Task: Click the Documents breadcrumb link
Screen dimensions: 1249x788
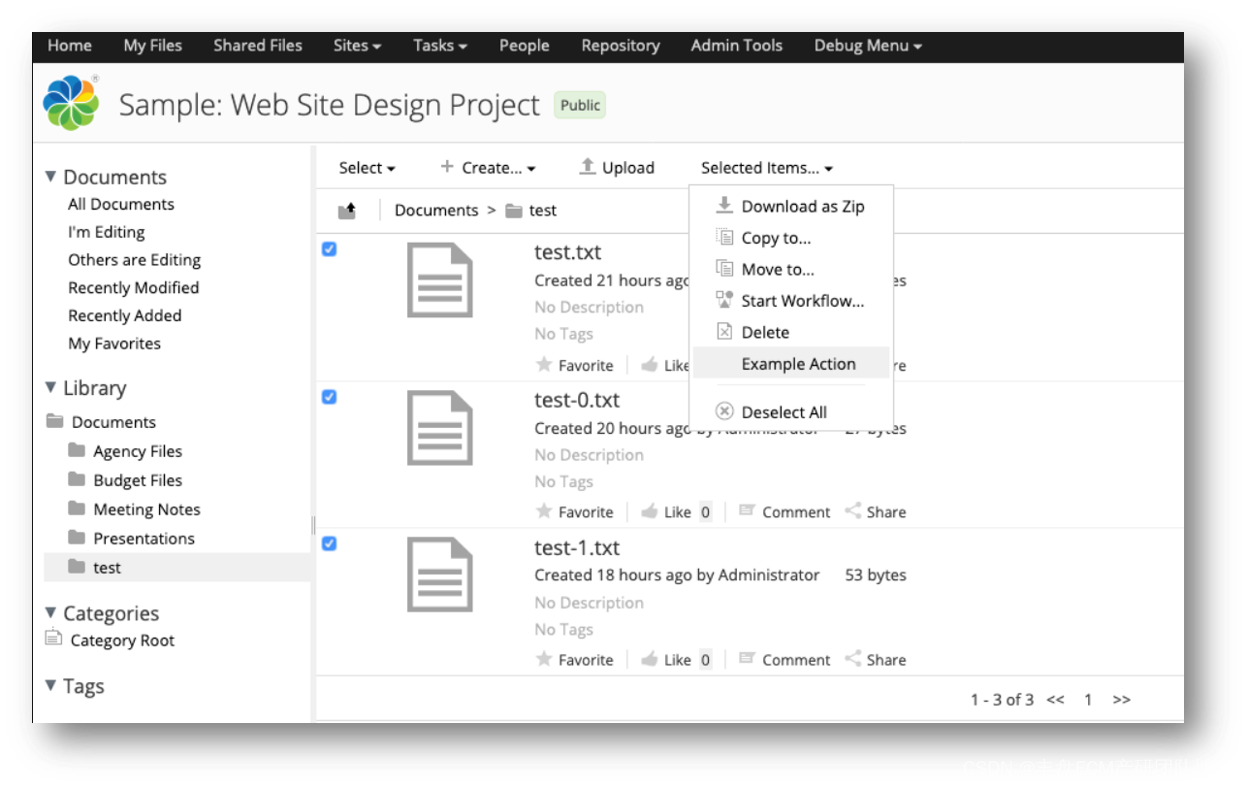Action: [436, 210]
